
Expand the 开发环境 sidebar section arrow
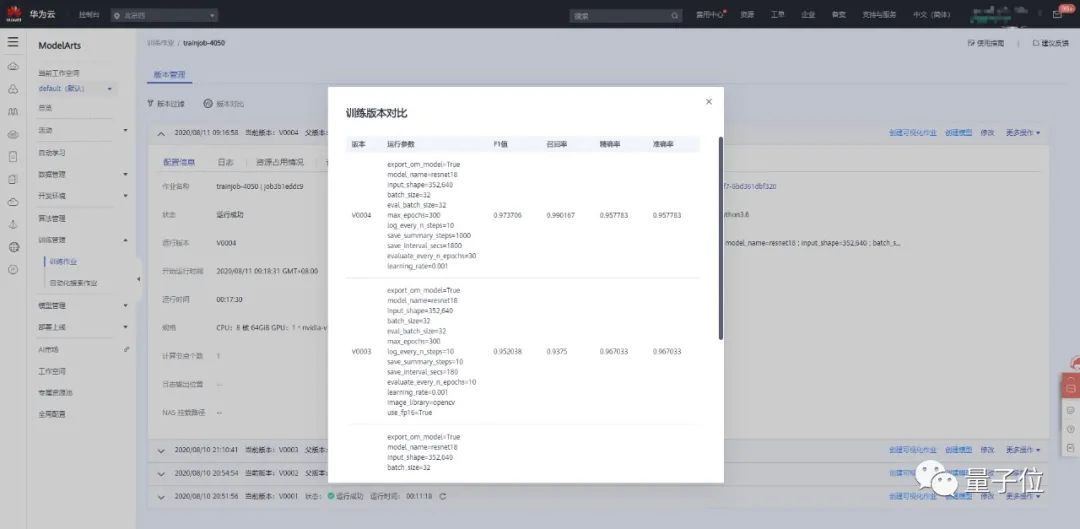(x=125, y=196)
